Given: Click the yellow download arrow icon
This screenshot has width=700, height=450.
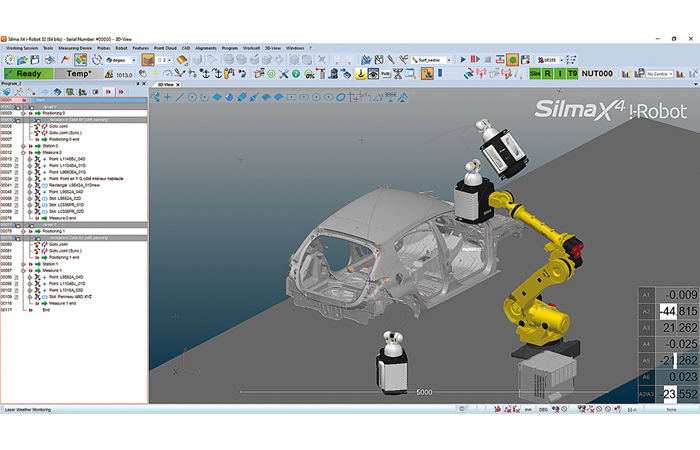Looking at the screenshot, I should point(361,74).
